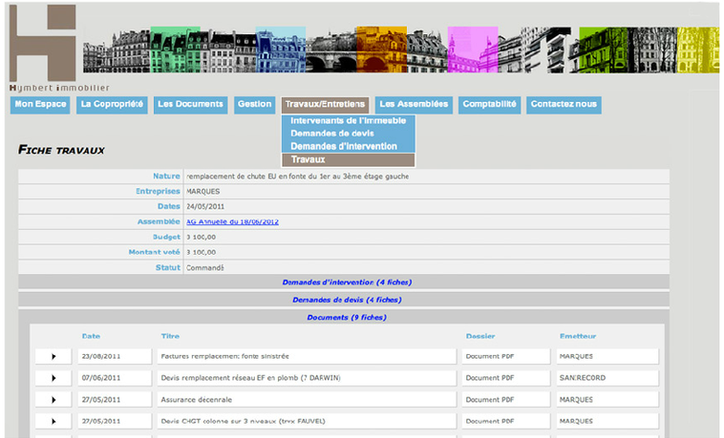Expand Demandes d'intervention (4 fiches) section
Image resolution: width=724 pixels, height=438 pixels.
(x=347, y=282)
